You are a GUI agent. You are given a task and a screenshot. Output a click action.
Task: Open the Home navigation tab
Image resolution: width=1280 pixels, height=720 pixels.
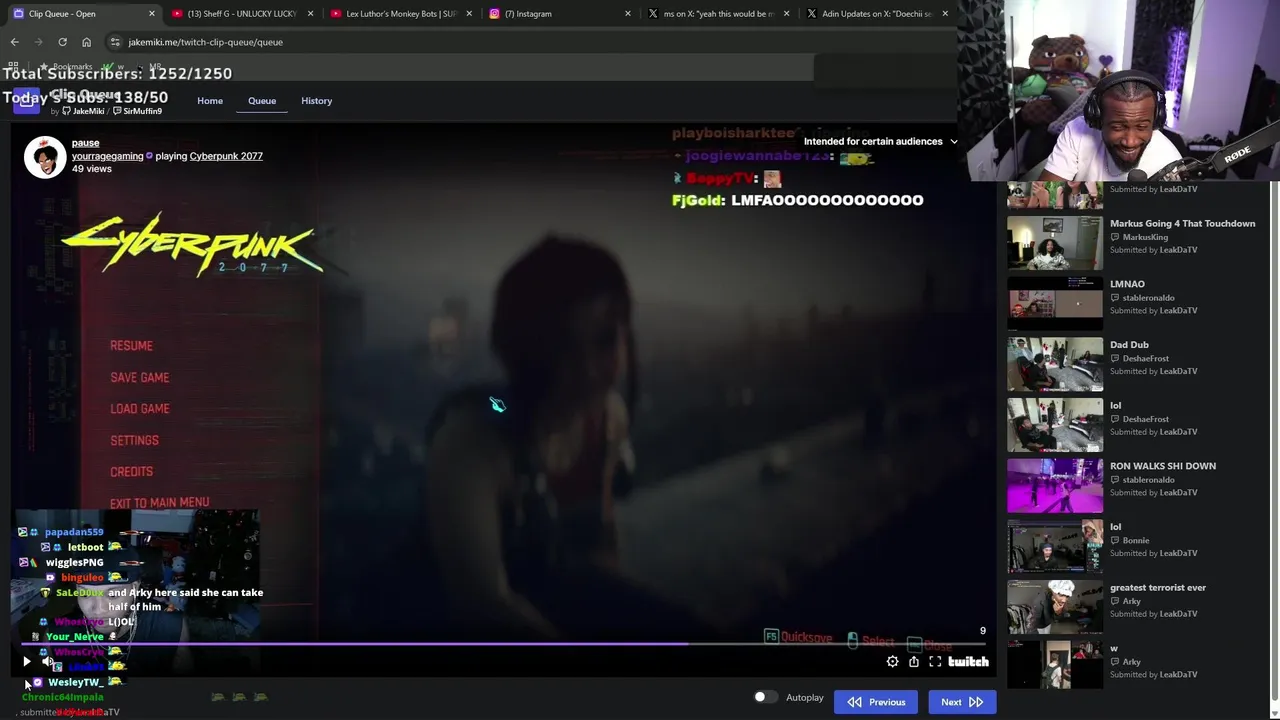pos(210,101)
